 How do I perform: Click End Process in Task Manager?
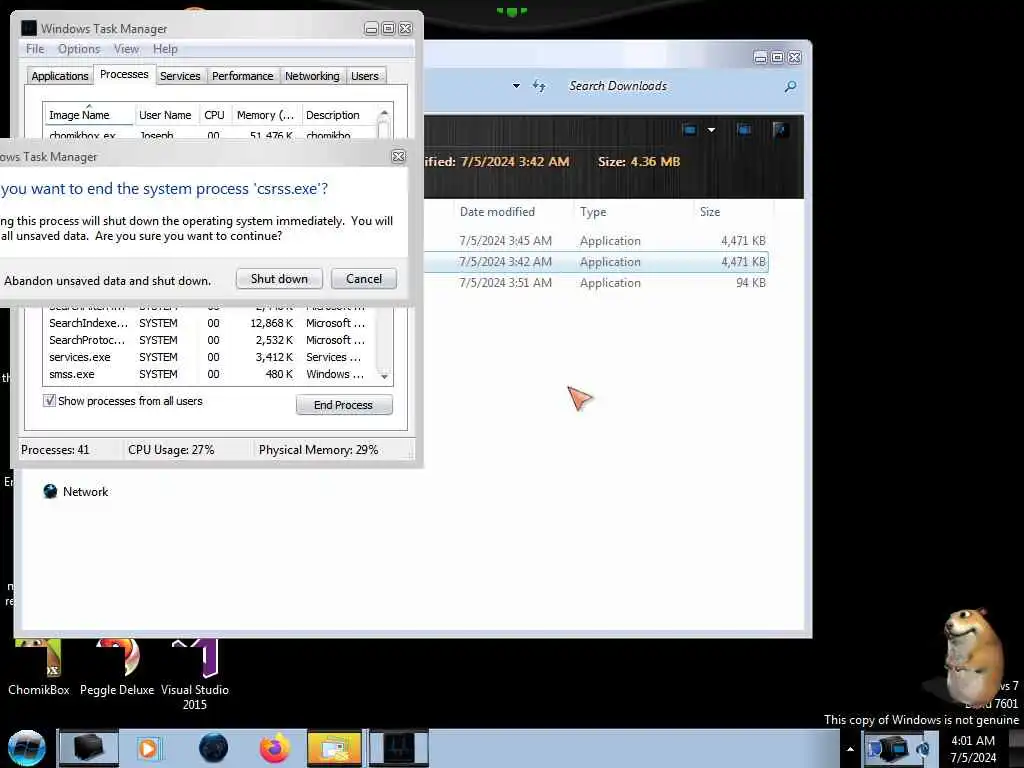pyautogui.click(x=344, y=405)
